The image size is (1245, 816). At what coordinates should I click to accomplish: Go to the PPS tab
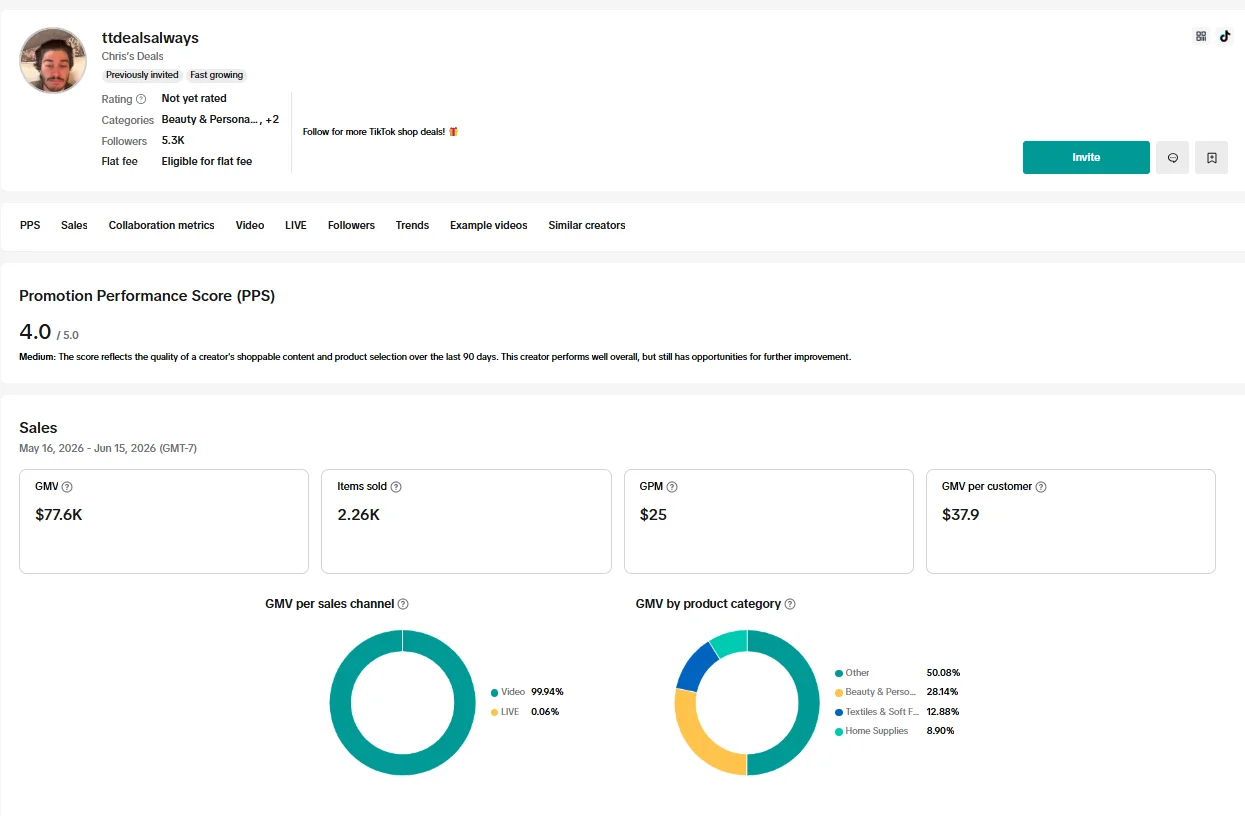pyautogui.click(x=30, y=225)
